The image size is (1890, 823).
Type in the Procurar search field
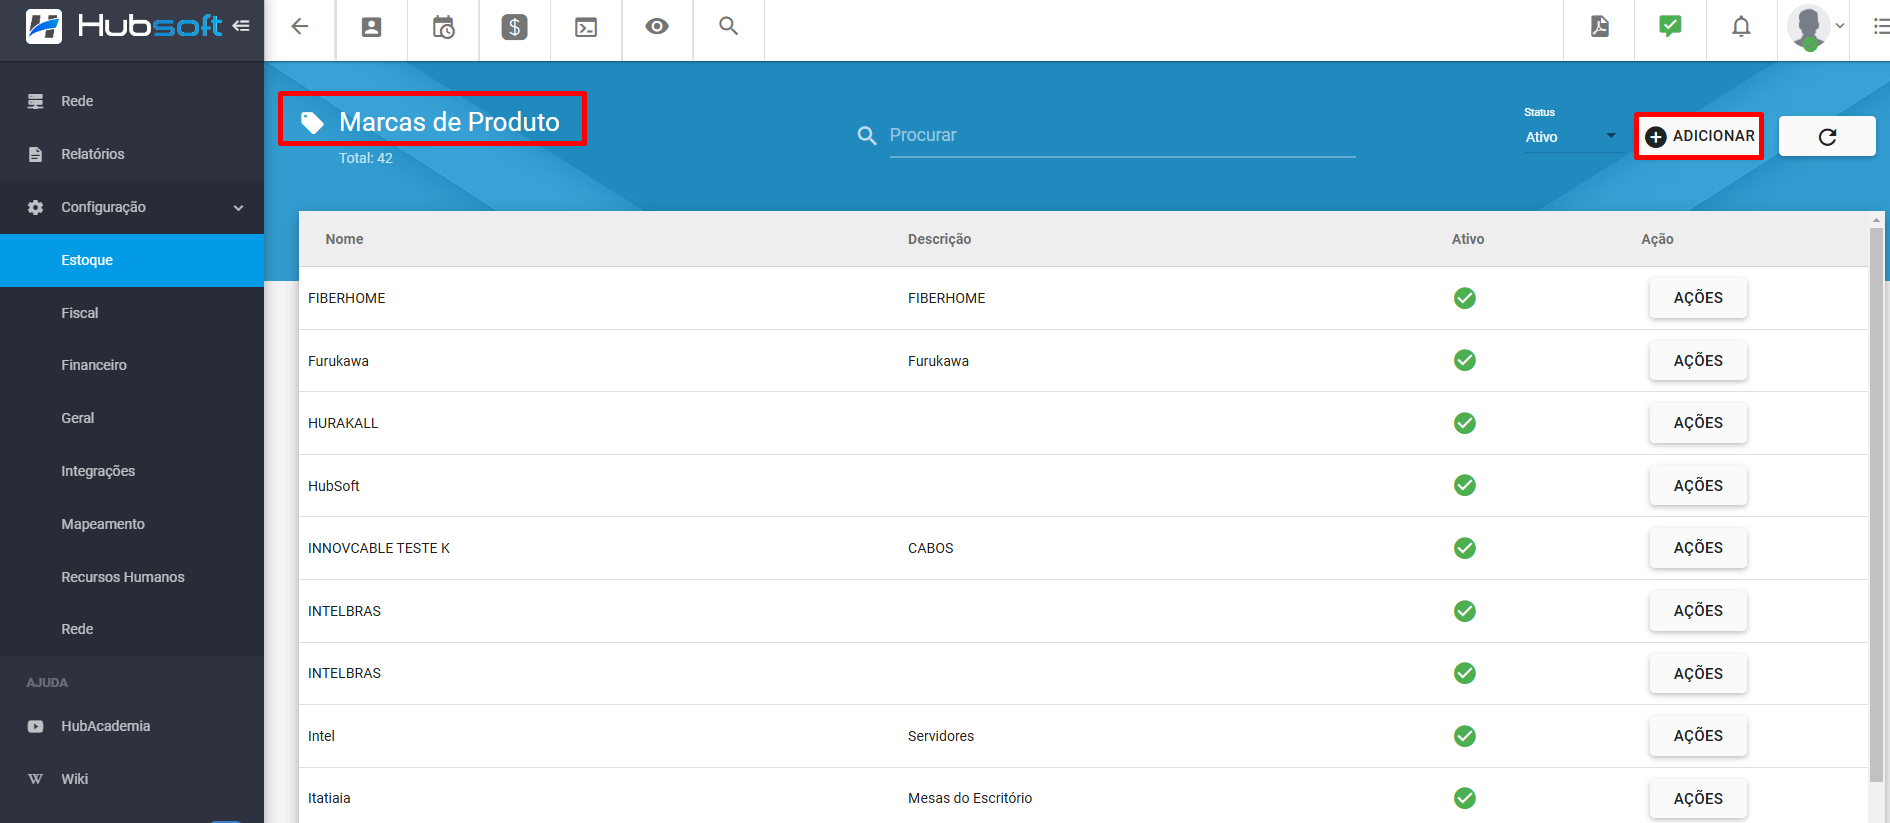pyautogui.click(x=1122, y=136)
